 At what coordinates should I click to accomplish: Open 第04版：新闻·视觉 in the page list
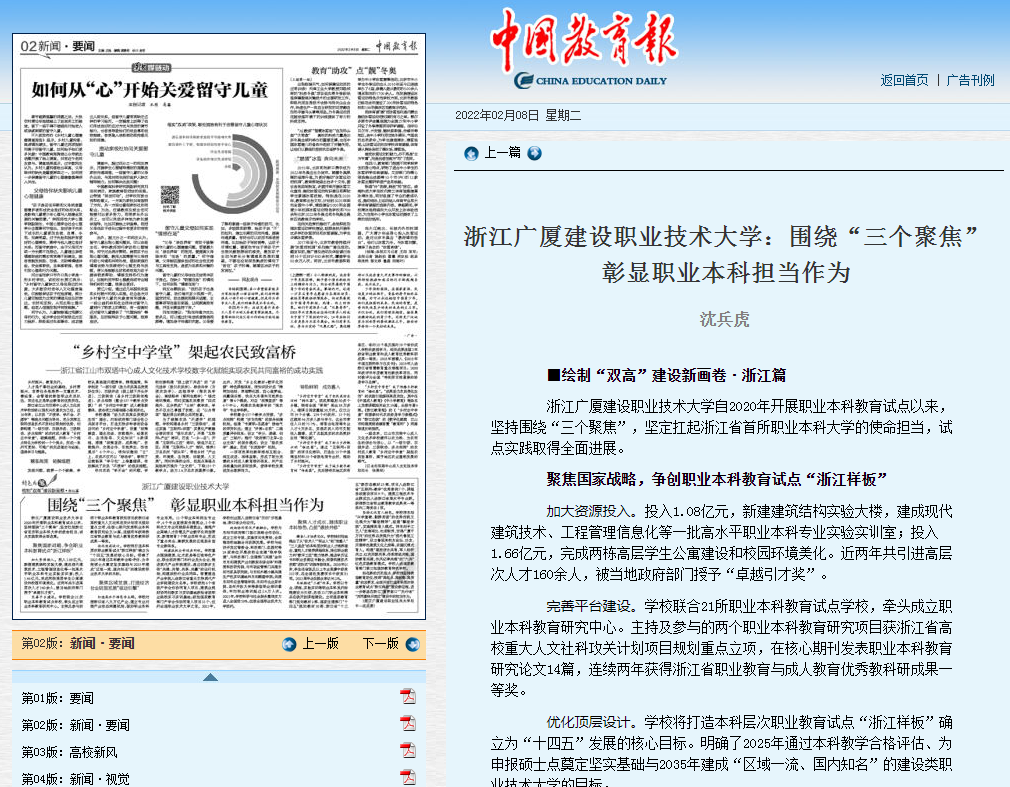click(x=75, y=779)
